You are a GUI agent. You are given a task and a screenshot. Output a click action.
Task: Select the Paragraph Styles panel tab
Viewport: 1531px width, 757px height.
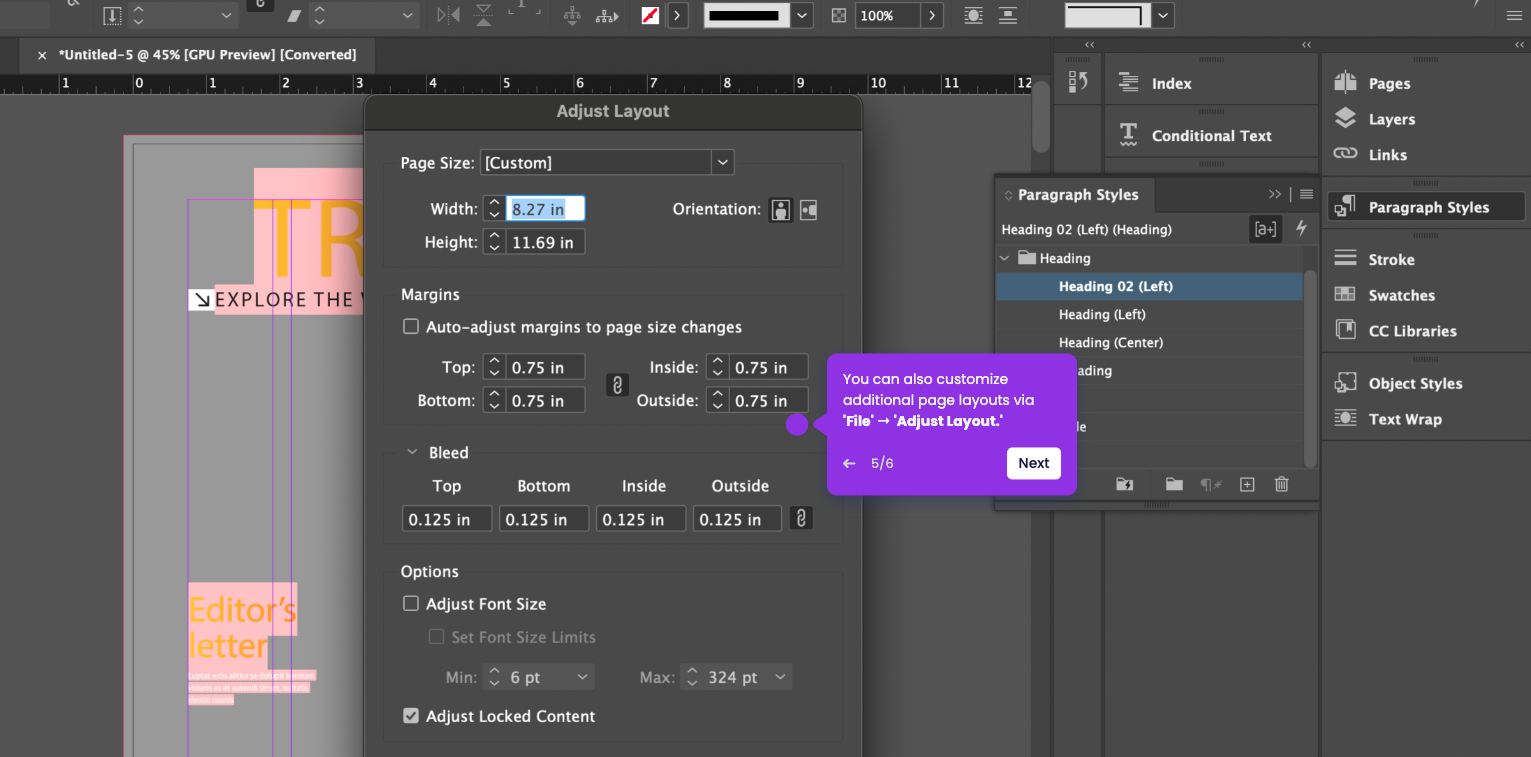click(x=1077, y=195)
